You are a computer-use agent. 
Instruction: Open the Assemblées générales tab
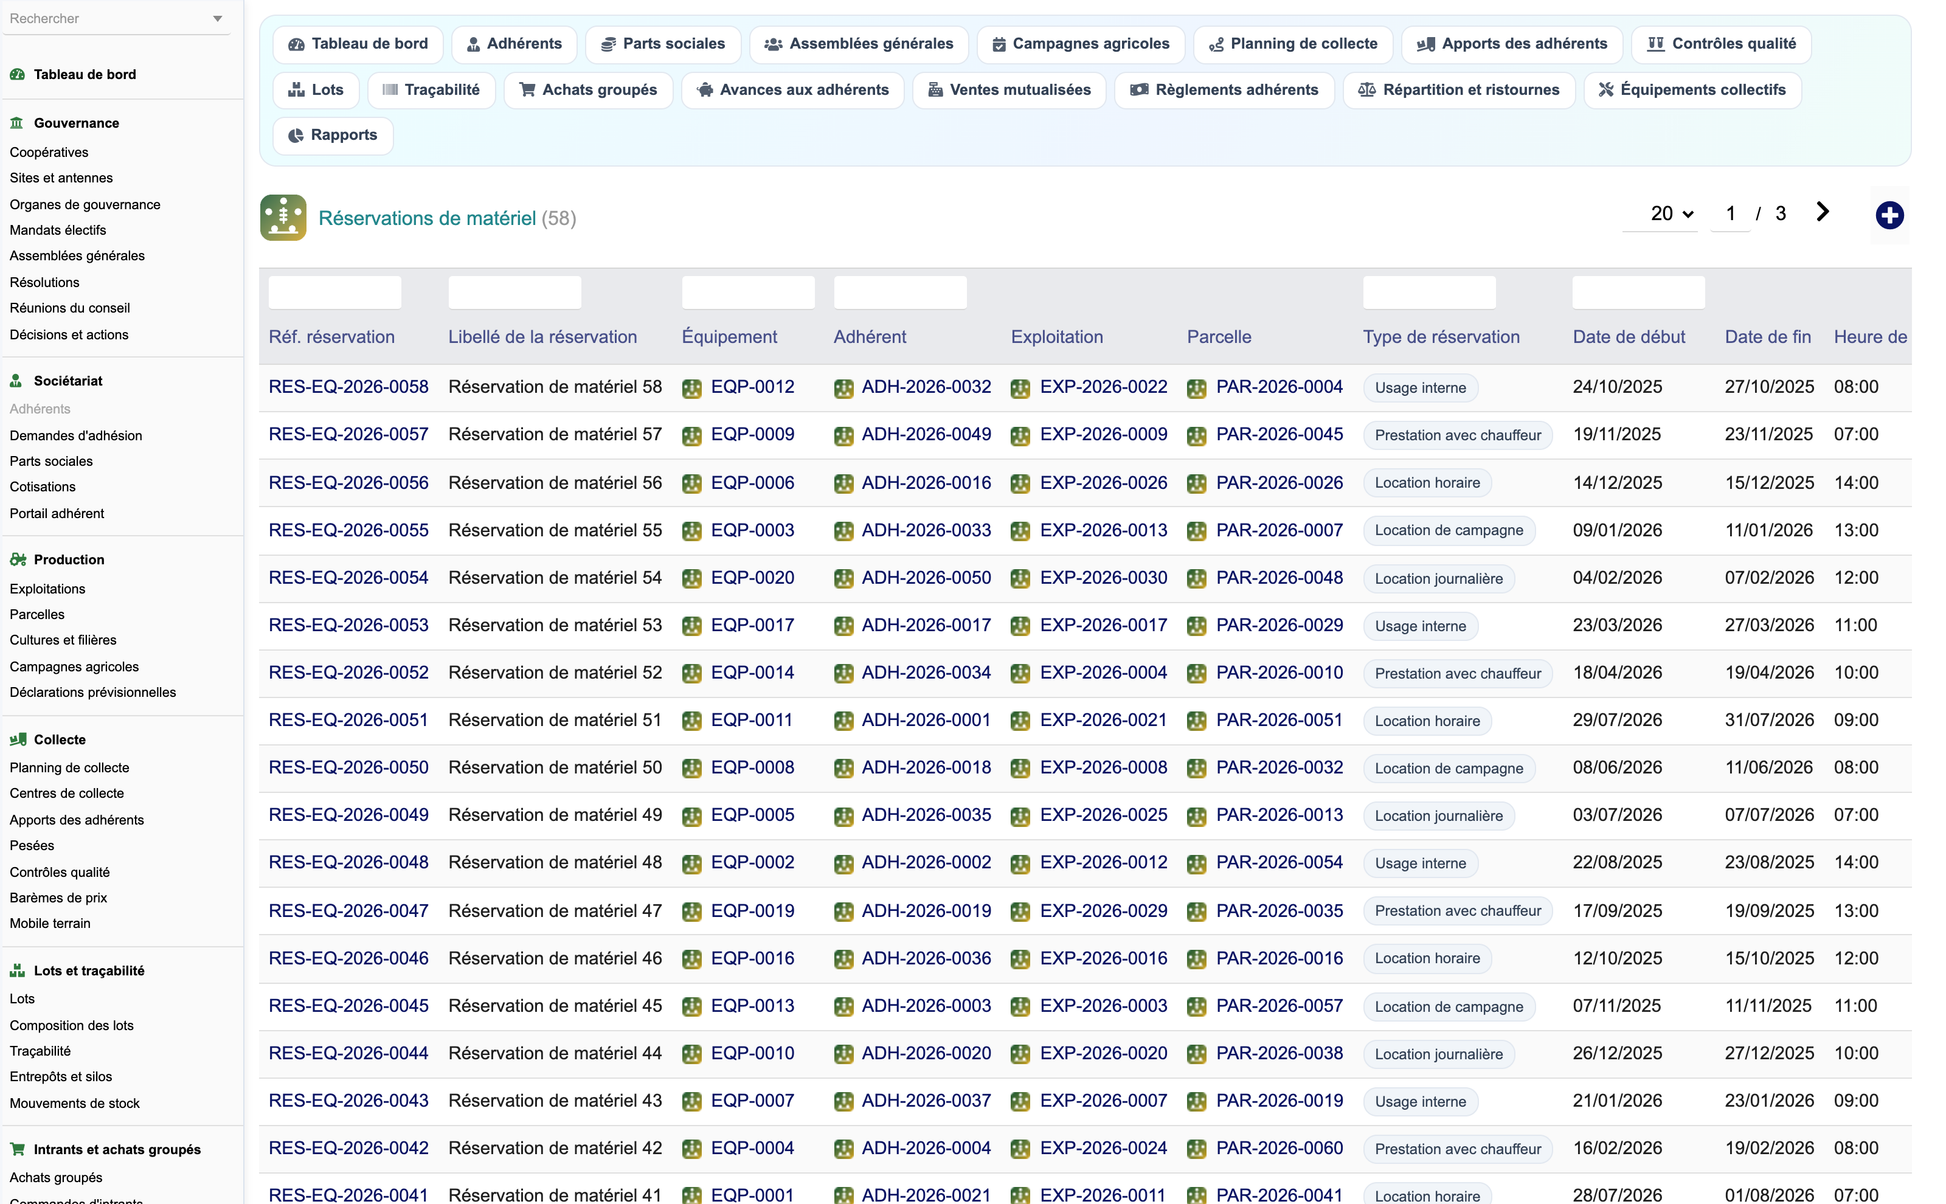tap(859, 44)
